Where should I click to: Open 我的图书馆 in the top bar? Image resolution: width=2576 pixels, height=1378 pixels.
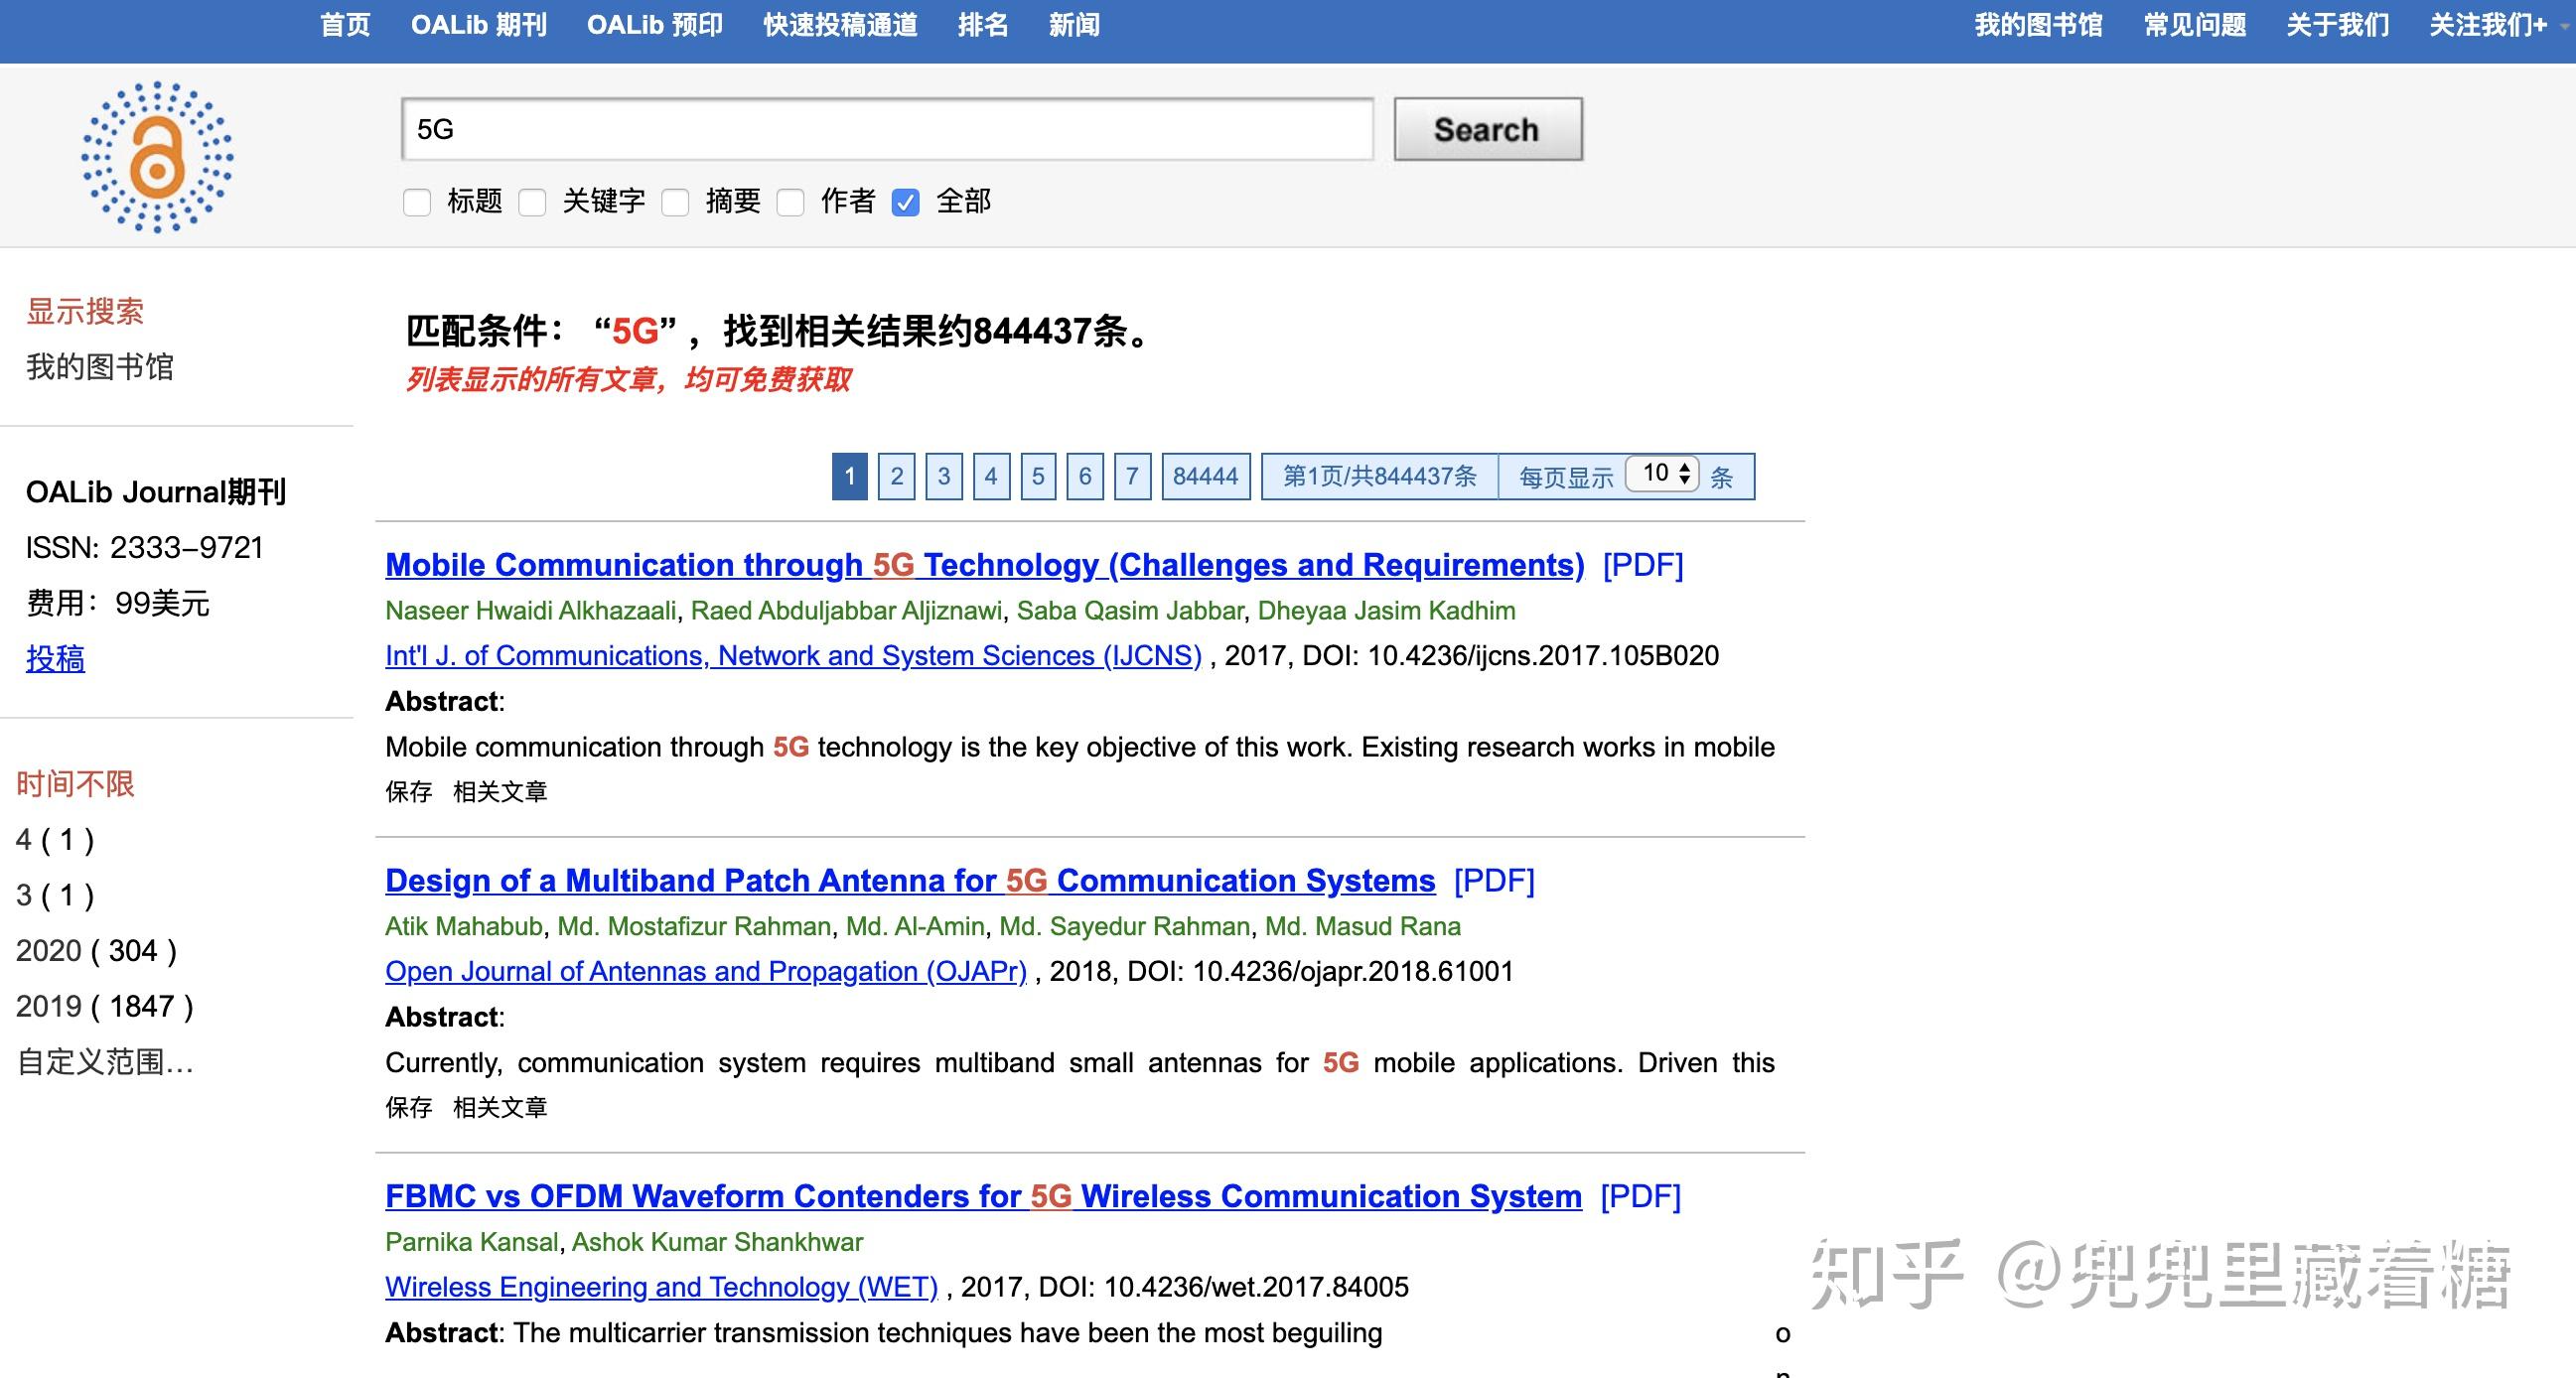(2039, 25)
